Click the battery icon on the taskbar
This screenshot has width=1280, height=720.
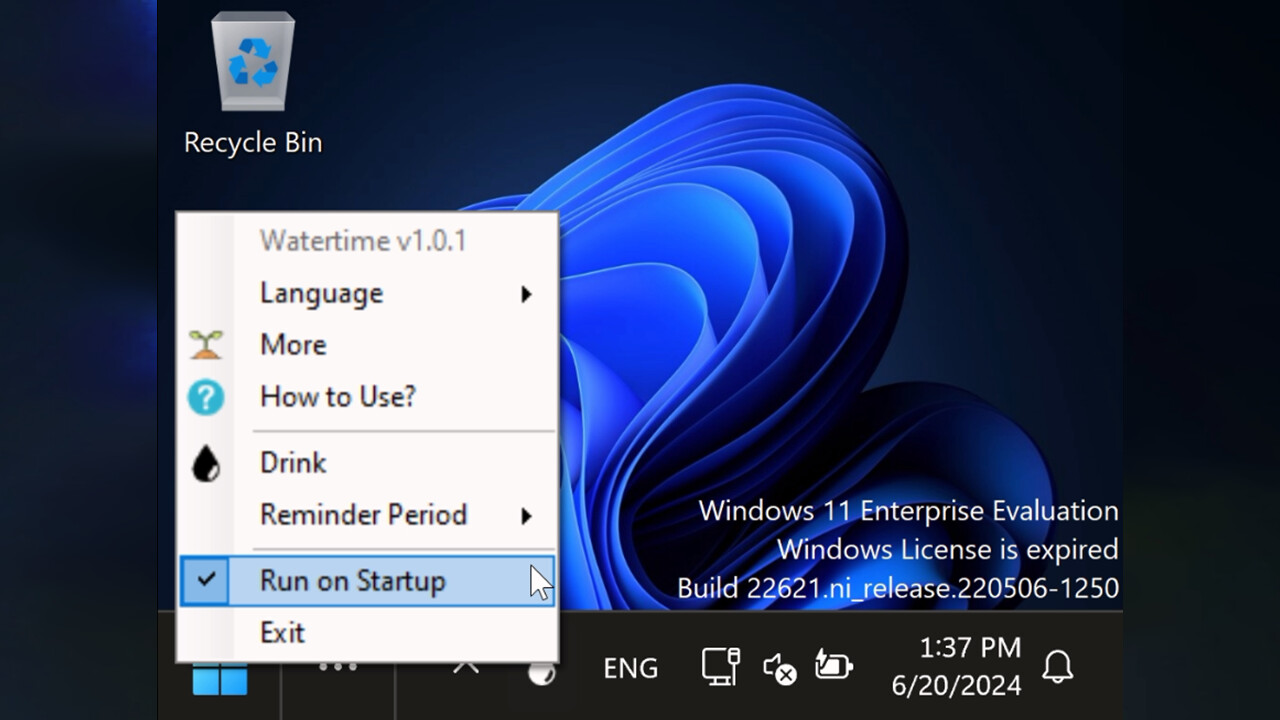pyautogui.click(x=833, y=668)
